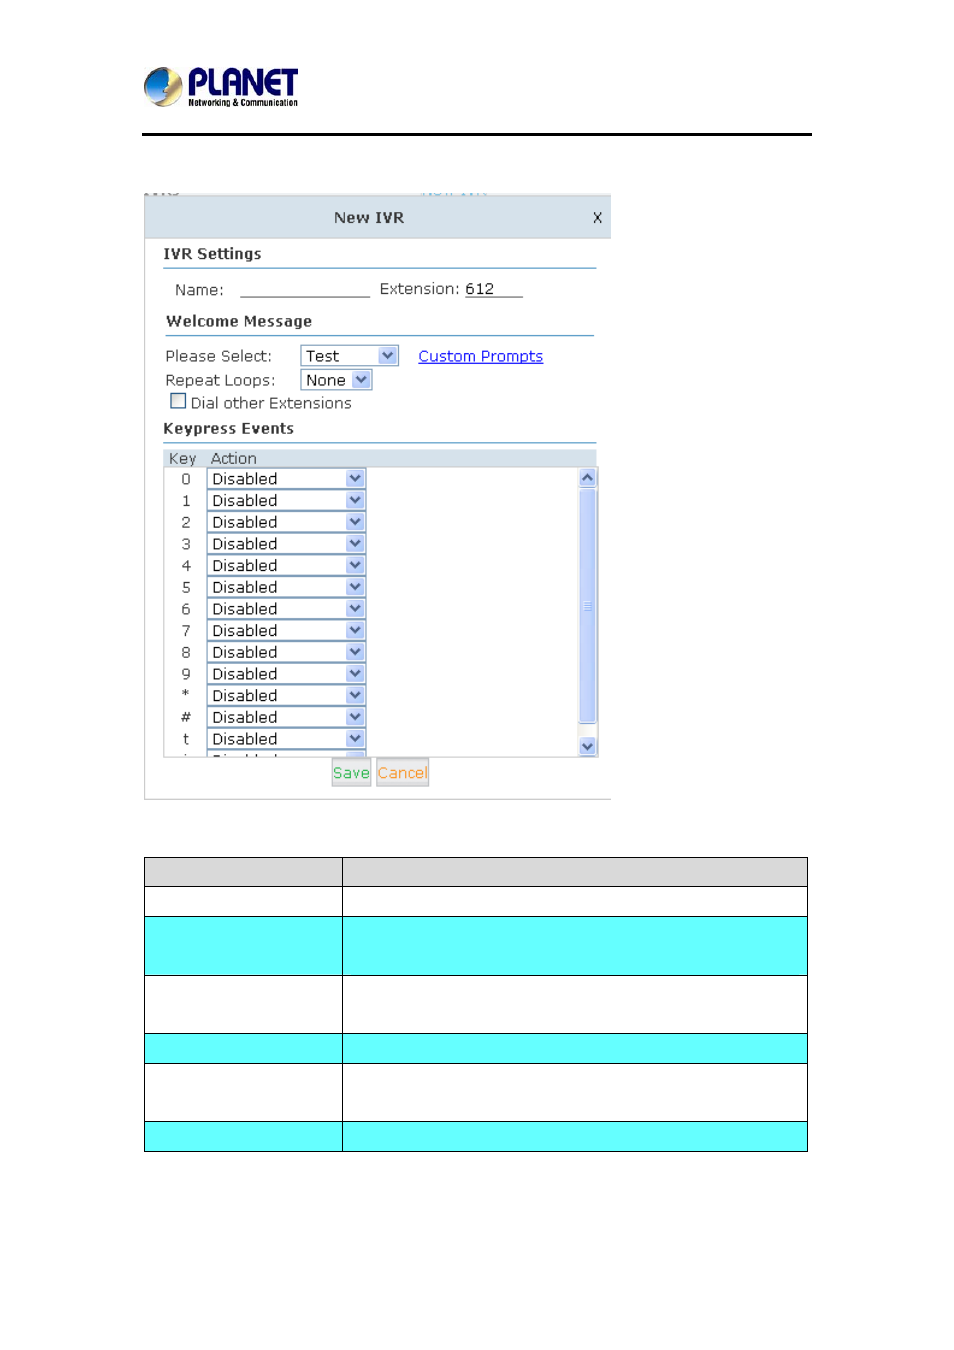Click the Welcome Message heading
The image size is (954, 1350).
point(239,321)
